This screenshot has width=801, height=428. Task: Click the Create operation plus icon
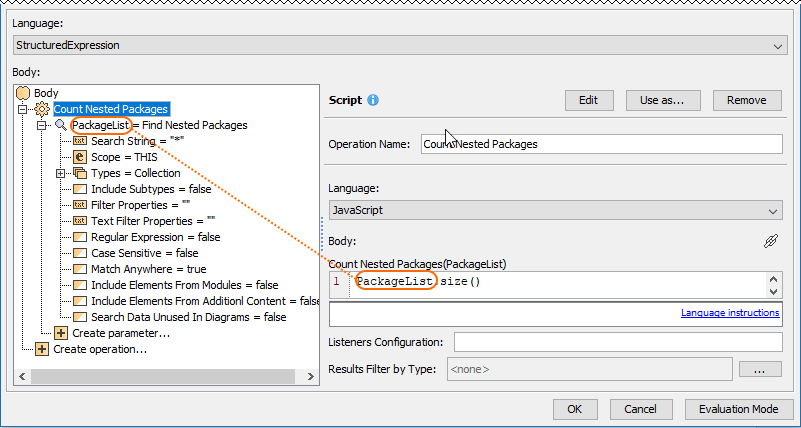(42, 349)
